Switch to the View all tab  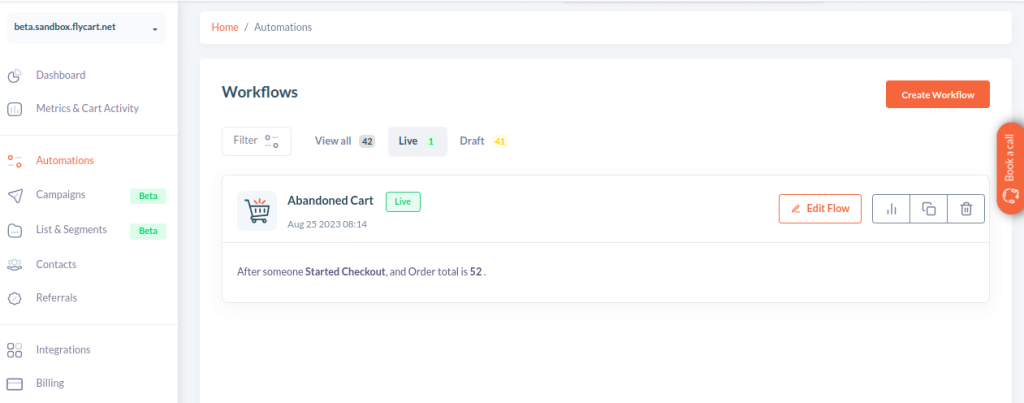(344, 141)
